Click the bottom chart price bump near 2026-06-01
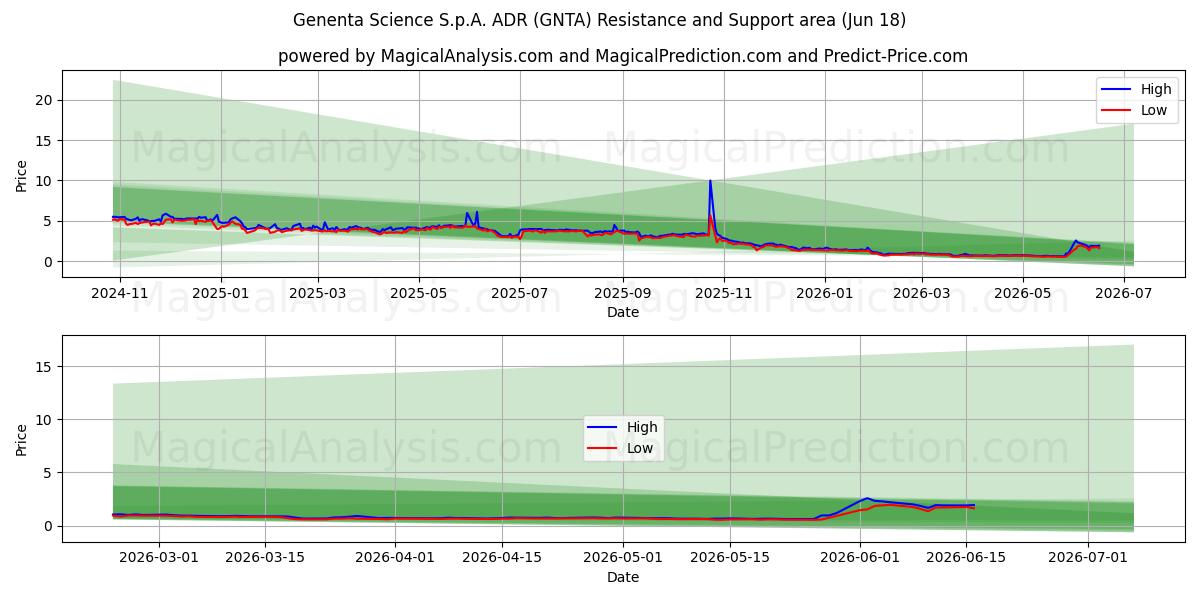Viewport: 1200px width, 600px height. [x=868, y=498]
